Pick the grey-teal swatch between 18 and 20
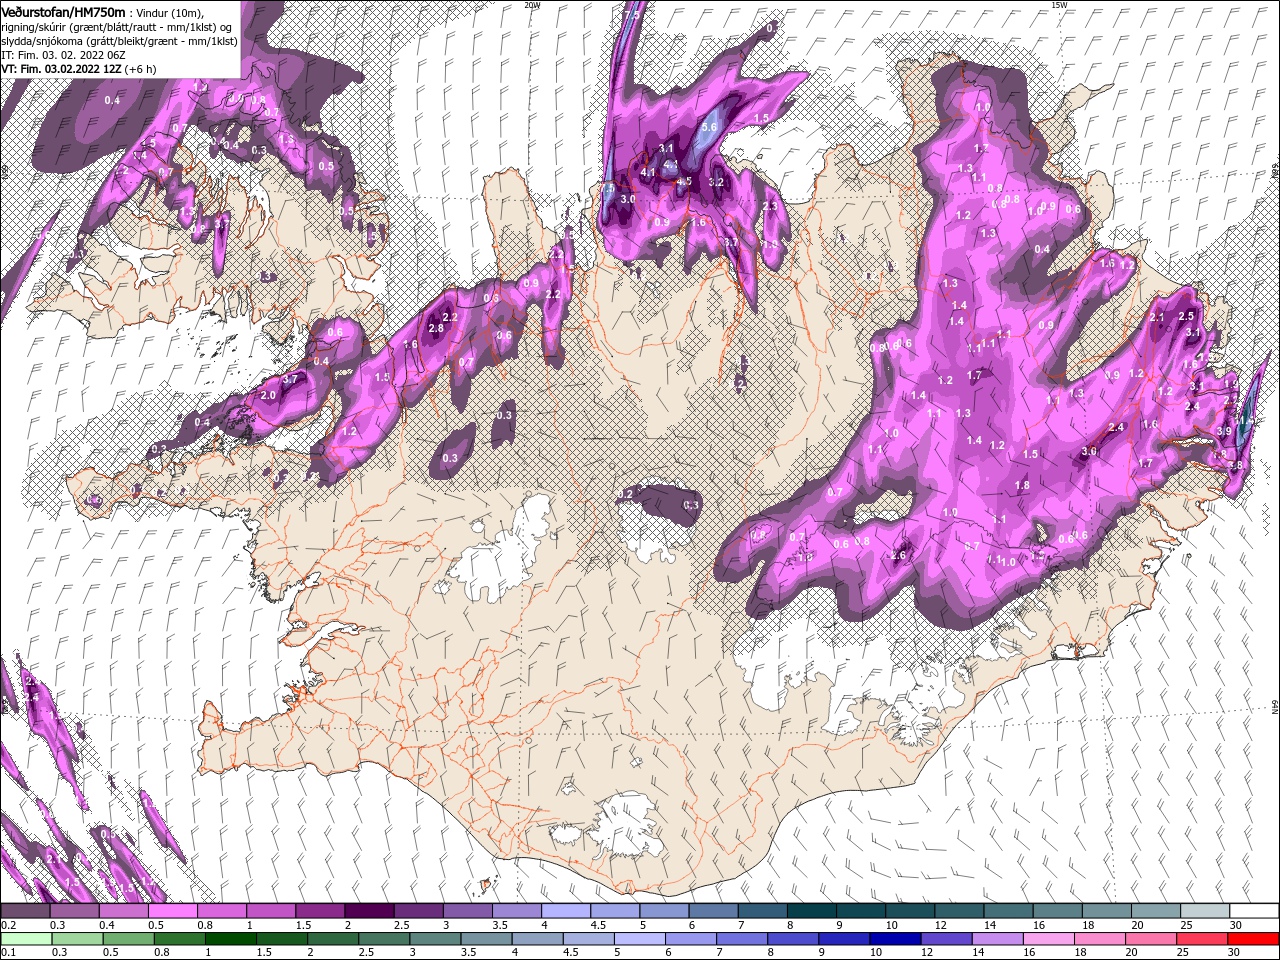 [1108, 911]
